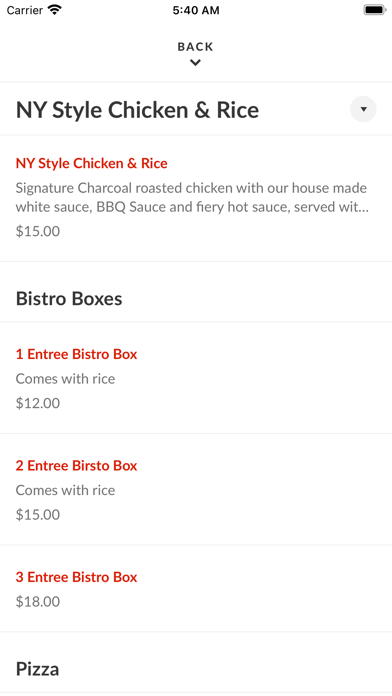Screen dimensions: 392x696
Task: Tap the Wi-Fi icon in status bar
Action: (x=55, y=10)
